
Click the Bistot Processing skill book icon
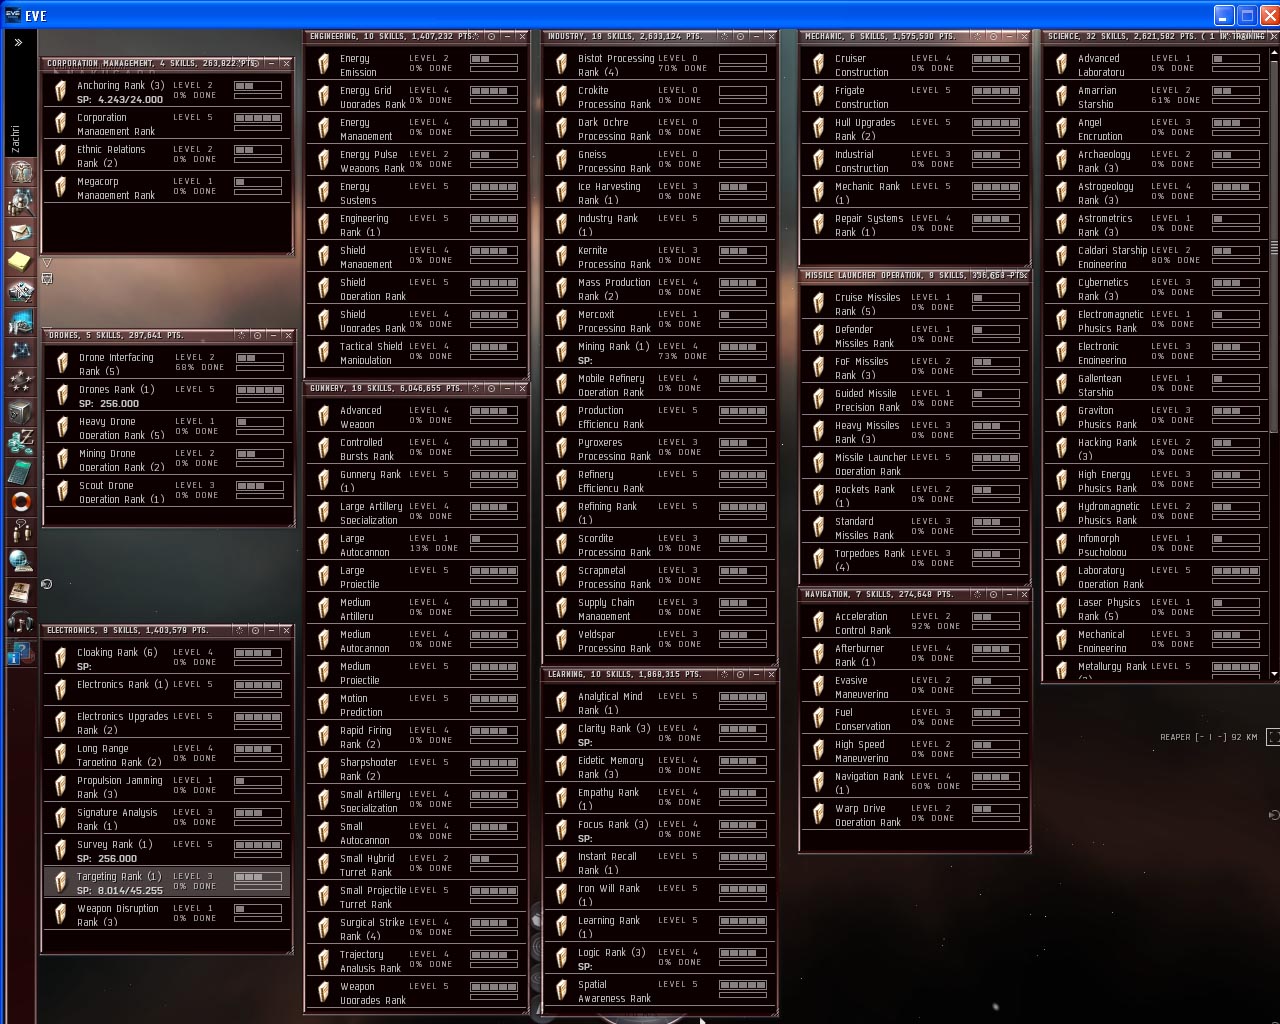(x=562, y=65)
